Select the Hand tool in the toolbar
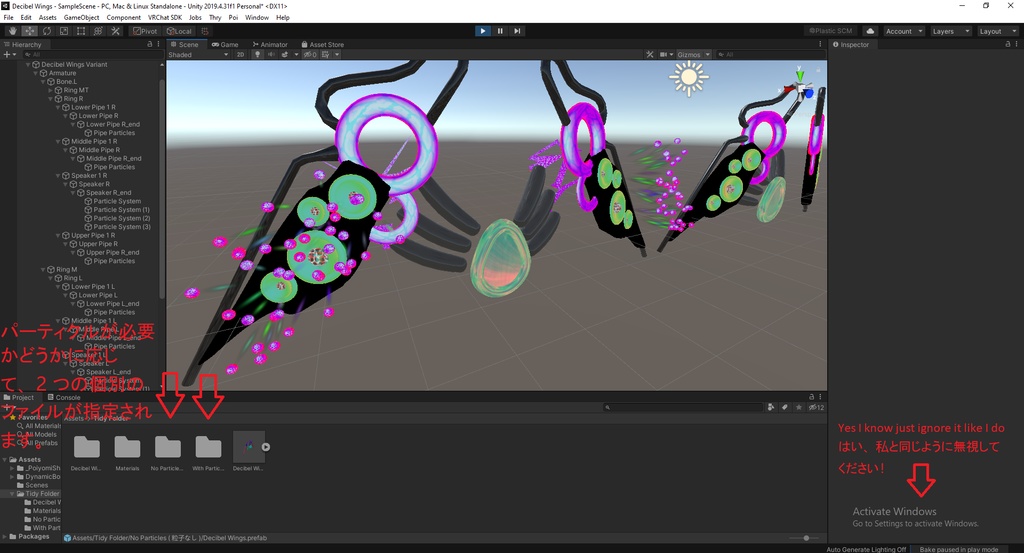Image resolution: width=1024 pixels, height=553 pixels. [x=12, y=31]
